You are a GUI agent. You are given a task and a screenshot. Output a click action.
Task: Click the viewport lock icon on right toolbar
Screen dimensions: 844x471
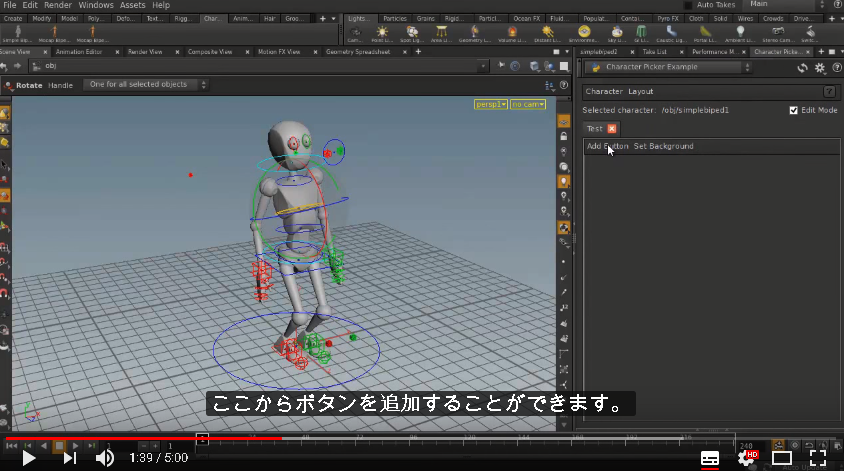(x=564, y=136)
